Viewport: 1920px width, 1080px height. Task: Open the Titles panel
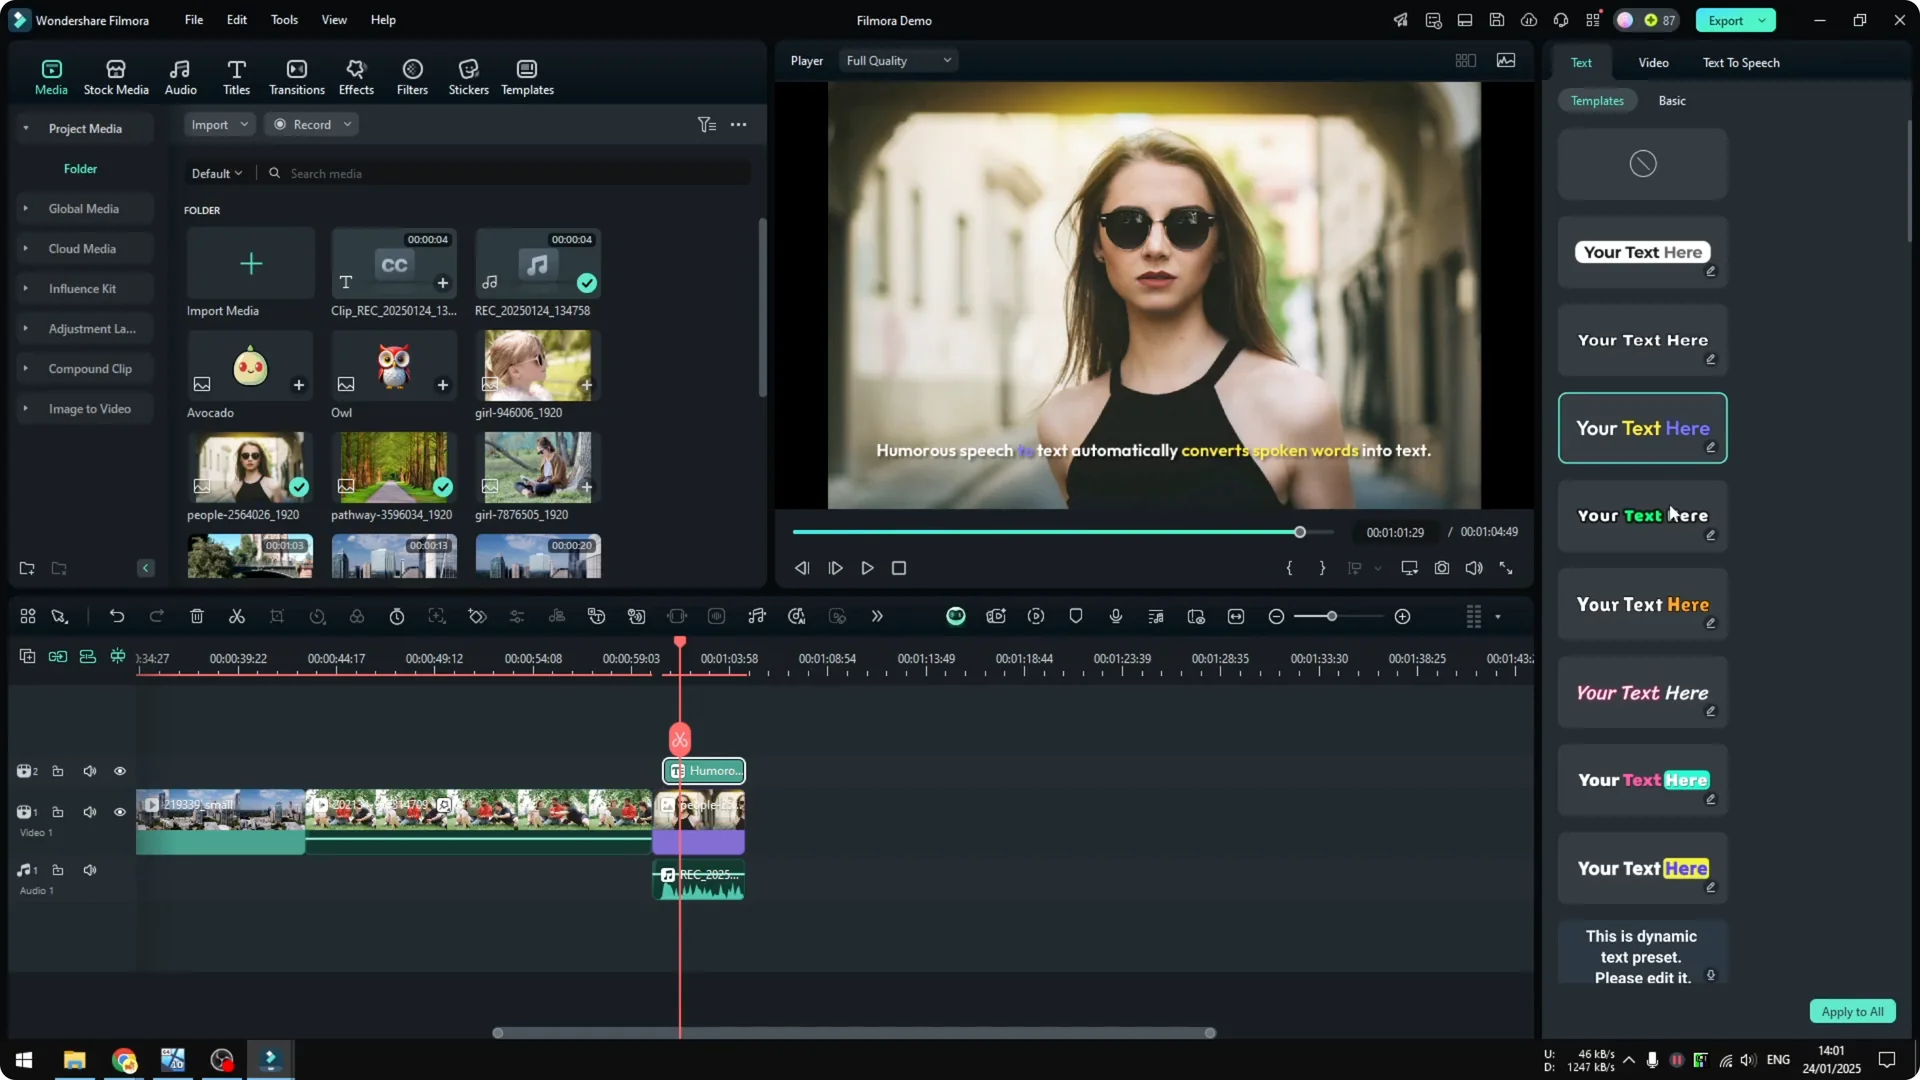[236, 77]
